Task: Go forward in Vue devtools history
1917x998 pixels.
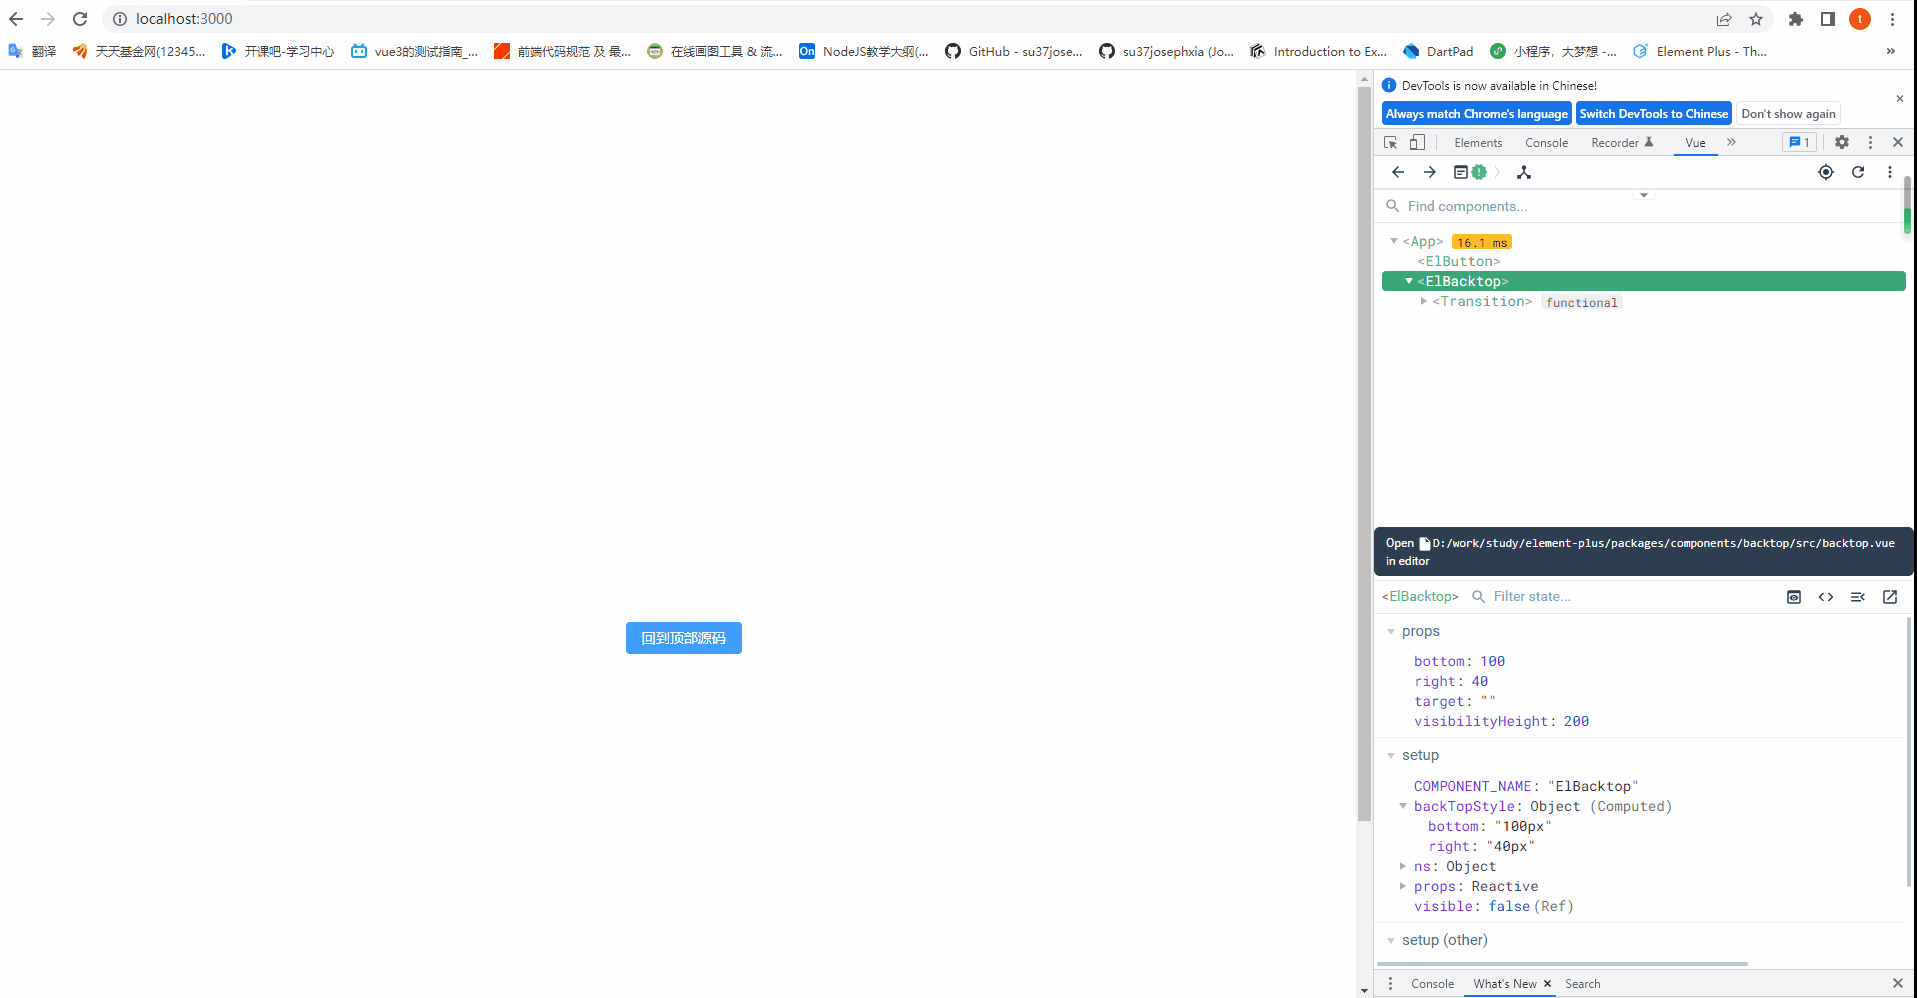Action: pos(1430,172)
